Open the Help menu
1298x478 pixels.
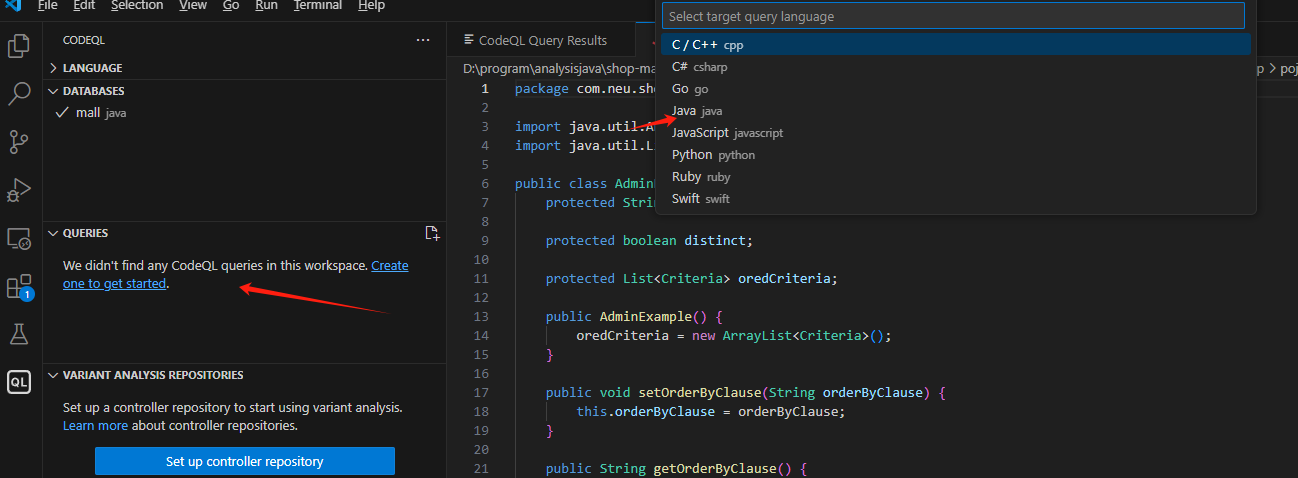[371, 5]
